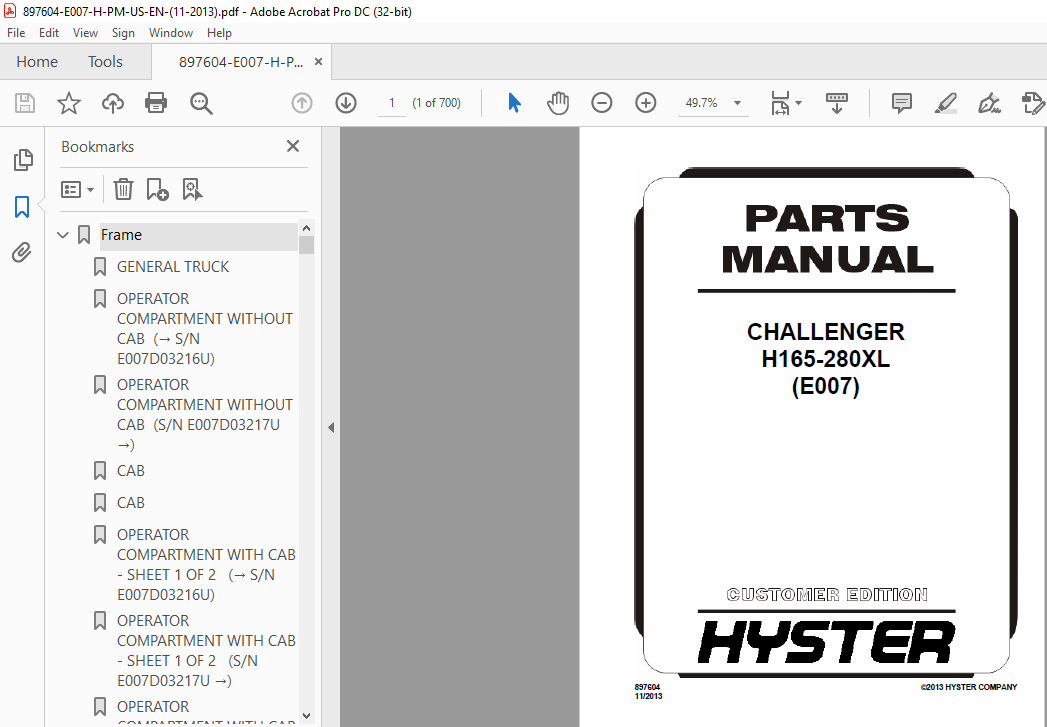The width and height of the screenshot is (1047, 727).
Task: Go to next page arrow
Action: 346,103
